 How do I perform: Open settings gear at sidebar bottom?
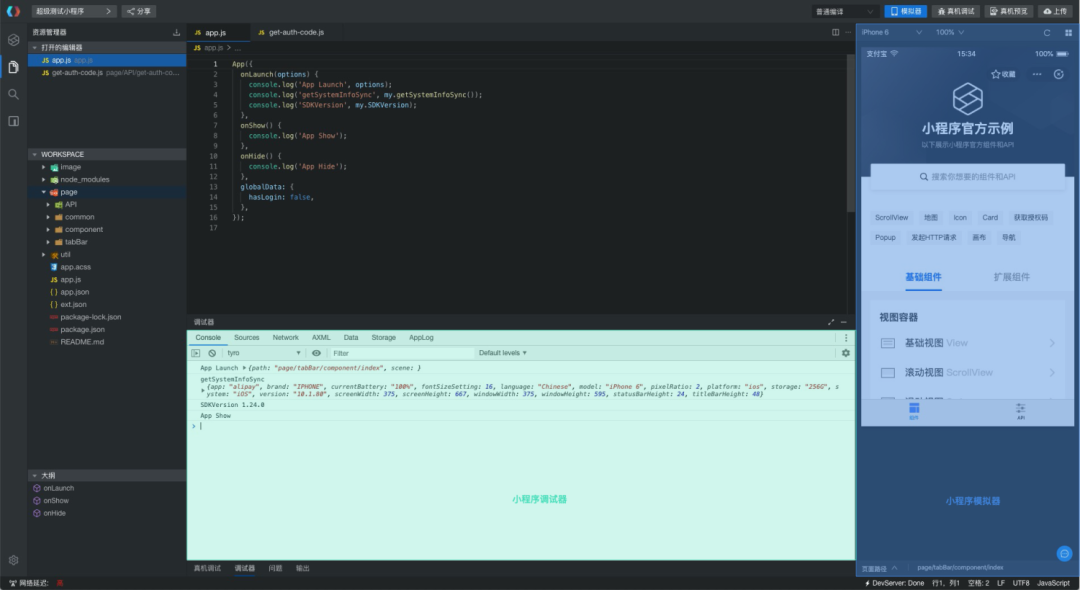[x=13, y=560]
